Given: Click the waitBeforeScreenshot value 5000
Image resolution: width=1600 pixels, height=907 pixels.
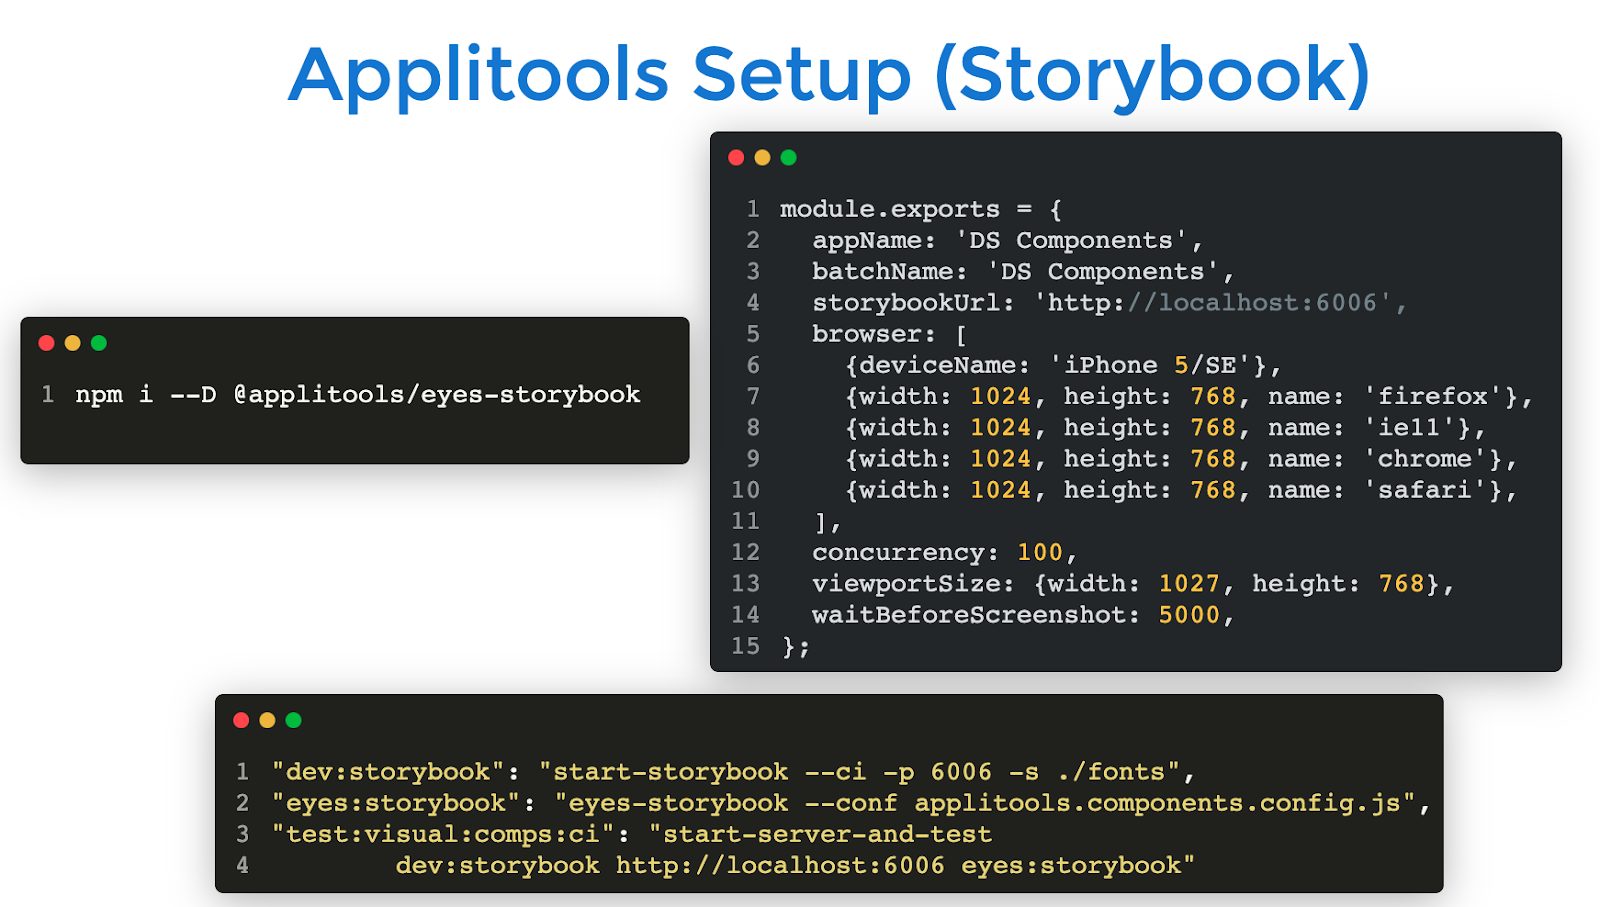Looking at the screenshot, I should point(1188,615).
